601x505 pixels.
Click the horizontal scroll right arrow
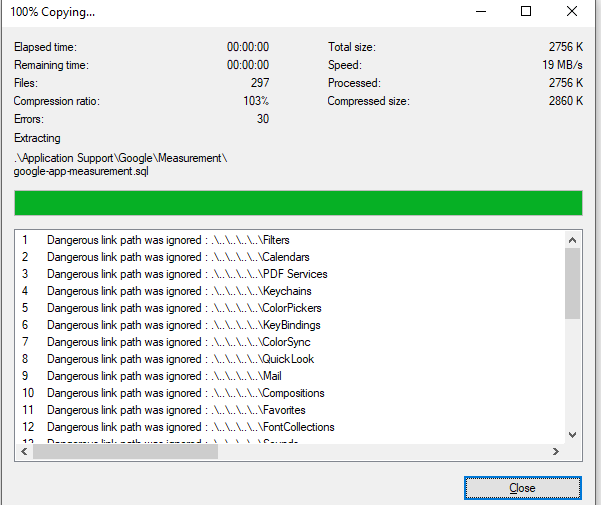point(556,452)
